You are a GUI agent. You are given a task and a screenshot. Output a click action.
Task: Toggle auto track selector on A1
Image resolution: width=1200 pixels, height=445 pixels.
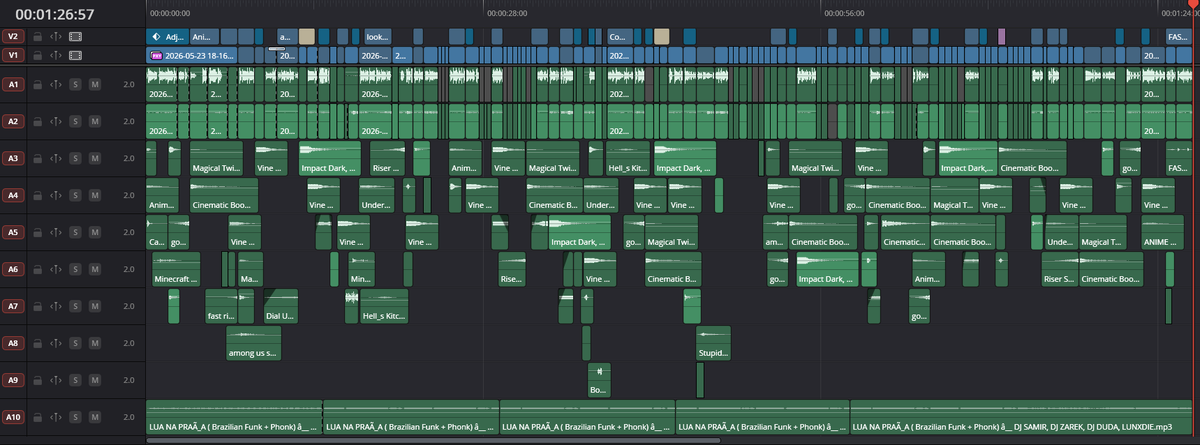[x=56, y=85]
